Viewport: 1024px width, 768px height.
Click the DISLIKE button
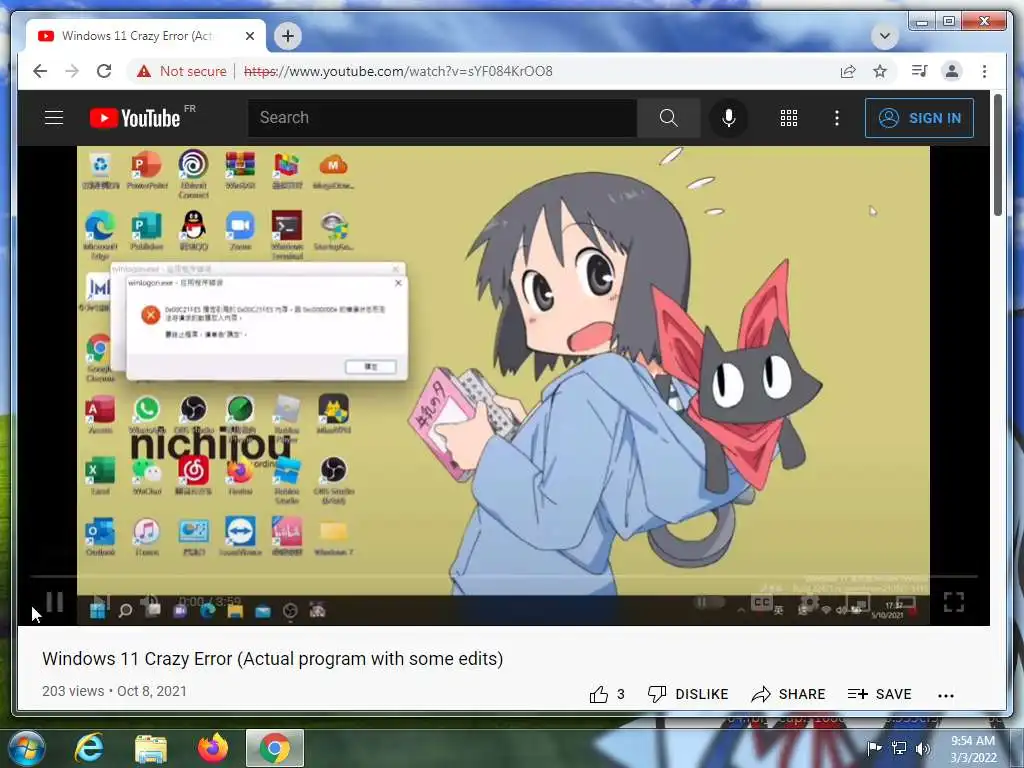click(688, 694)
